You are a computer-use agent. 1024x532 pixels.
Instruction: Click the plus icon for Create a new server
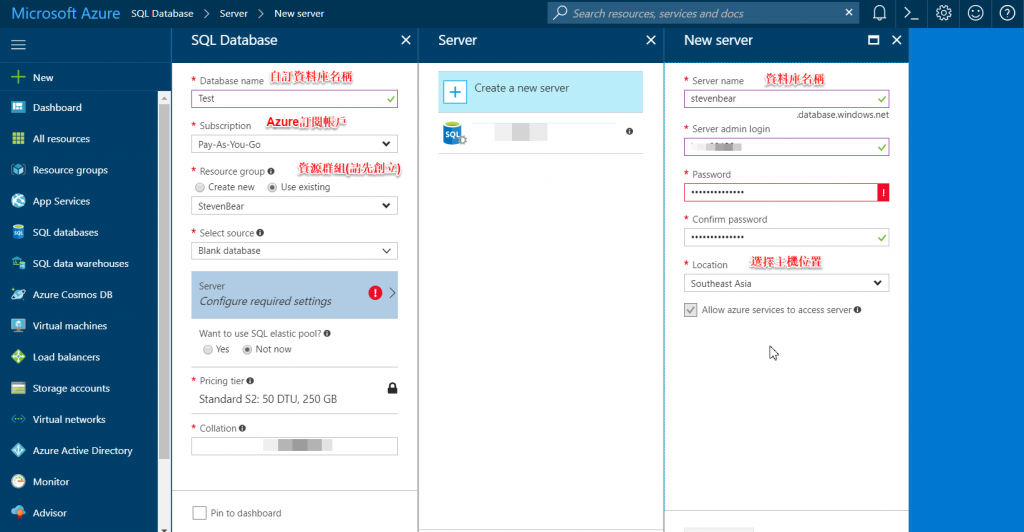click(x=455, y=92)
